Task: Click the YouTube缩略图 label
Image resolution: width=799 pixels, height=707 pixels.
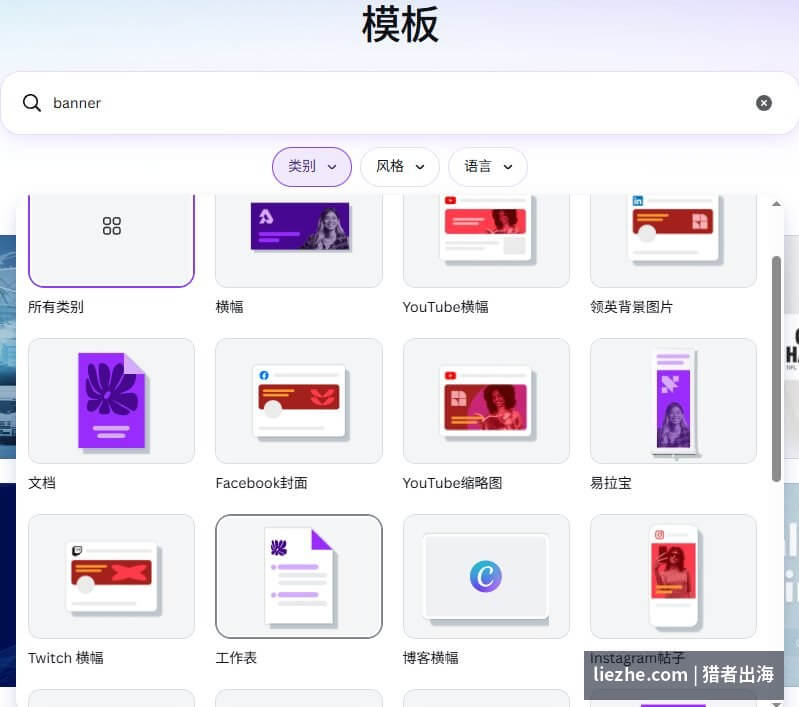Action: [452, 483]
